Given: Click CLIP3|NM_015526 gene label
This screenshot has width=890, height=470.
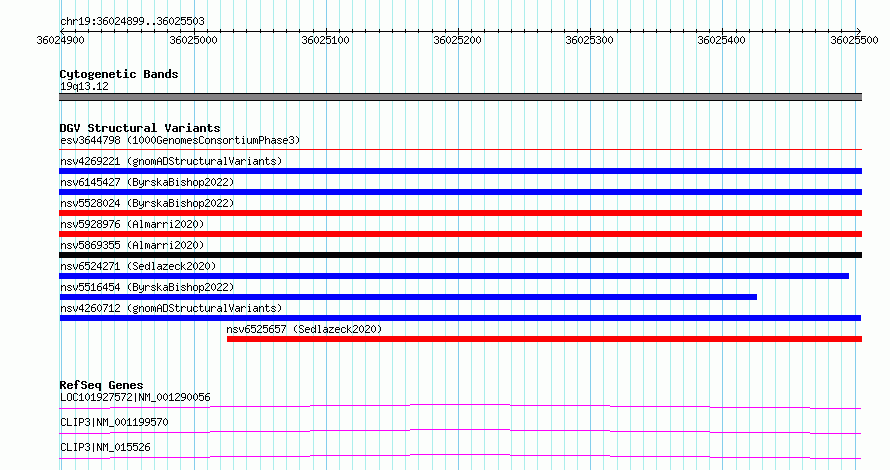Looking at the screenshot, I should click(106, 447).
